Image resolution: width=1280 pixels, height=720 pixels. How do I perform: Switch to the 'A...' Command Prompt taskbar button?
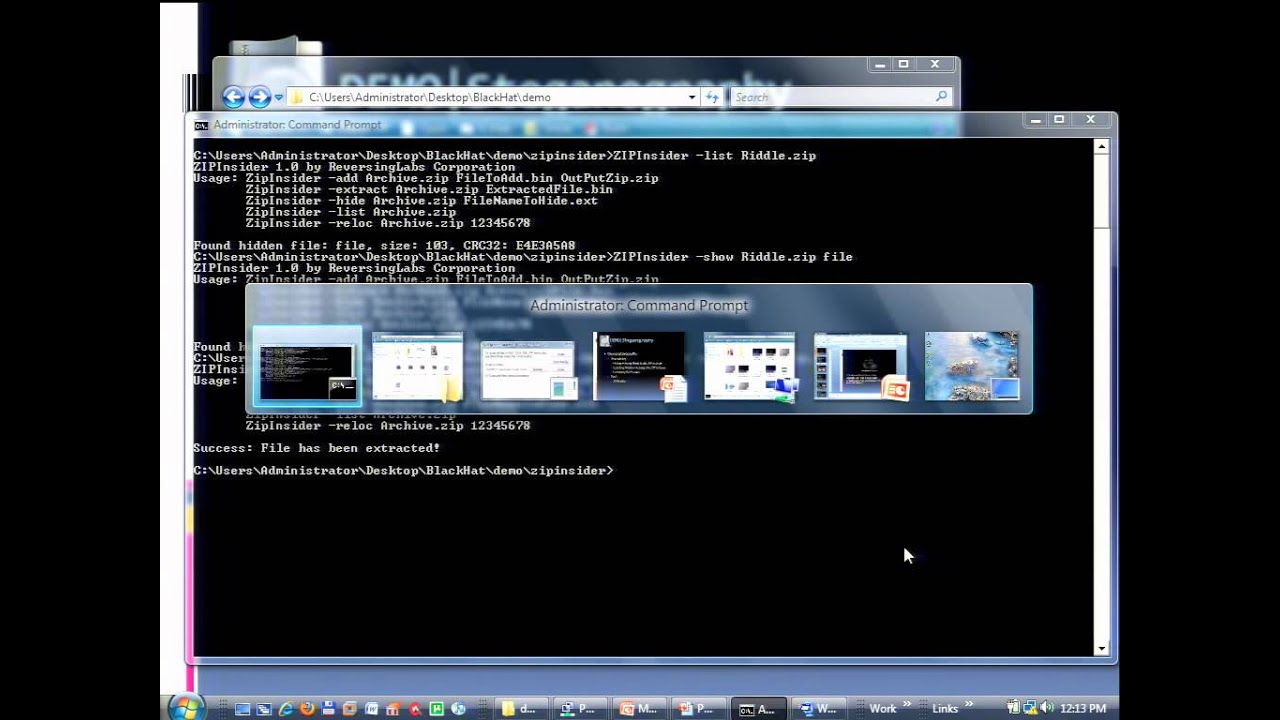[758, 709]
